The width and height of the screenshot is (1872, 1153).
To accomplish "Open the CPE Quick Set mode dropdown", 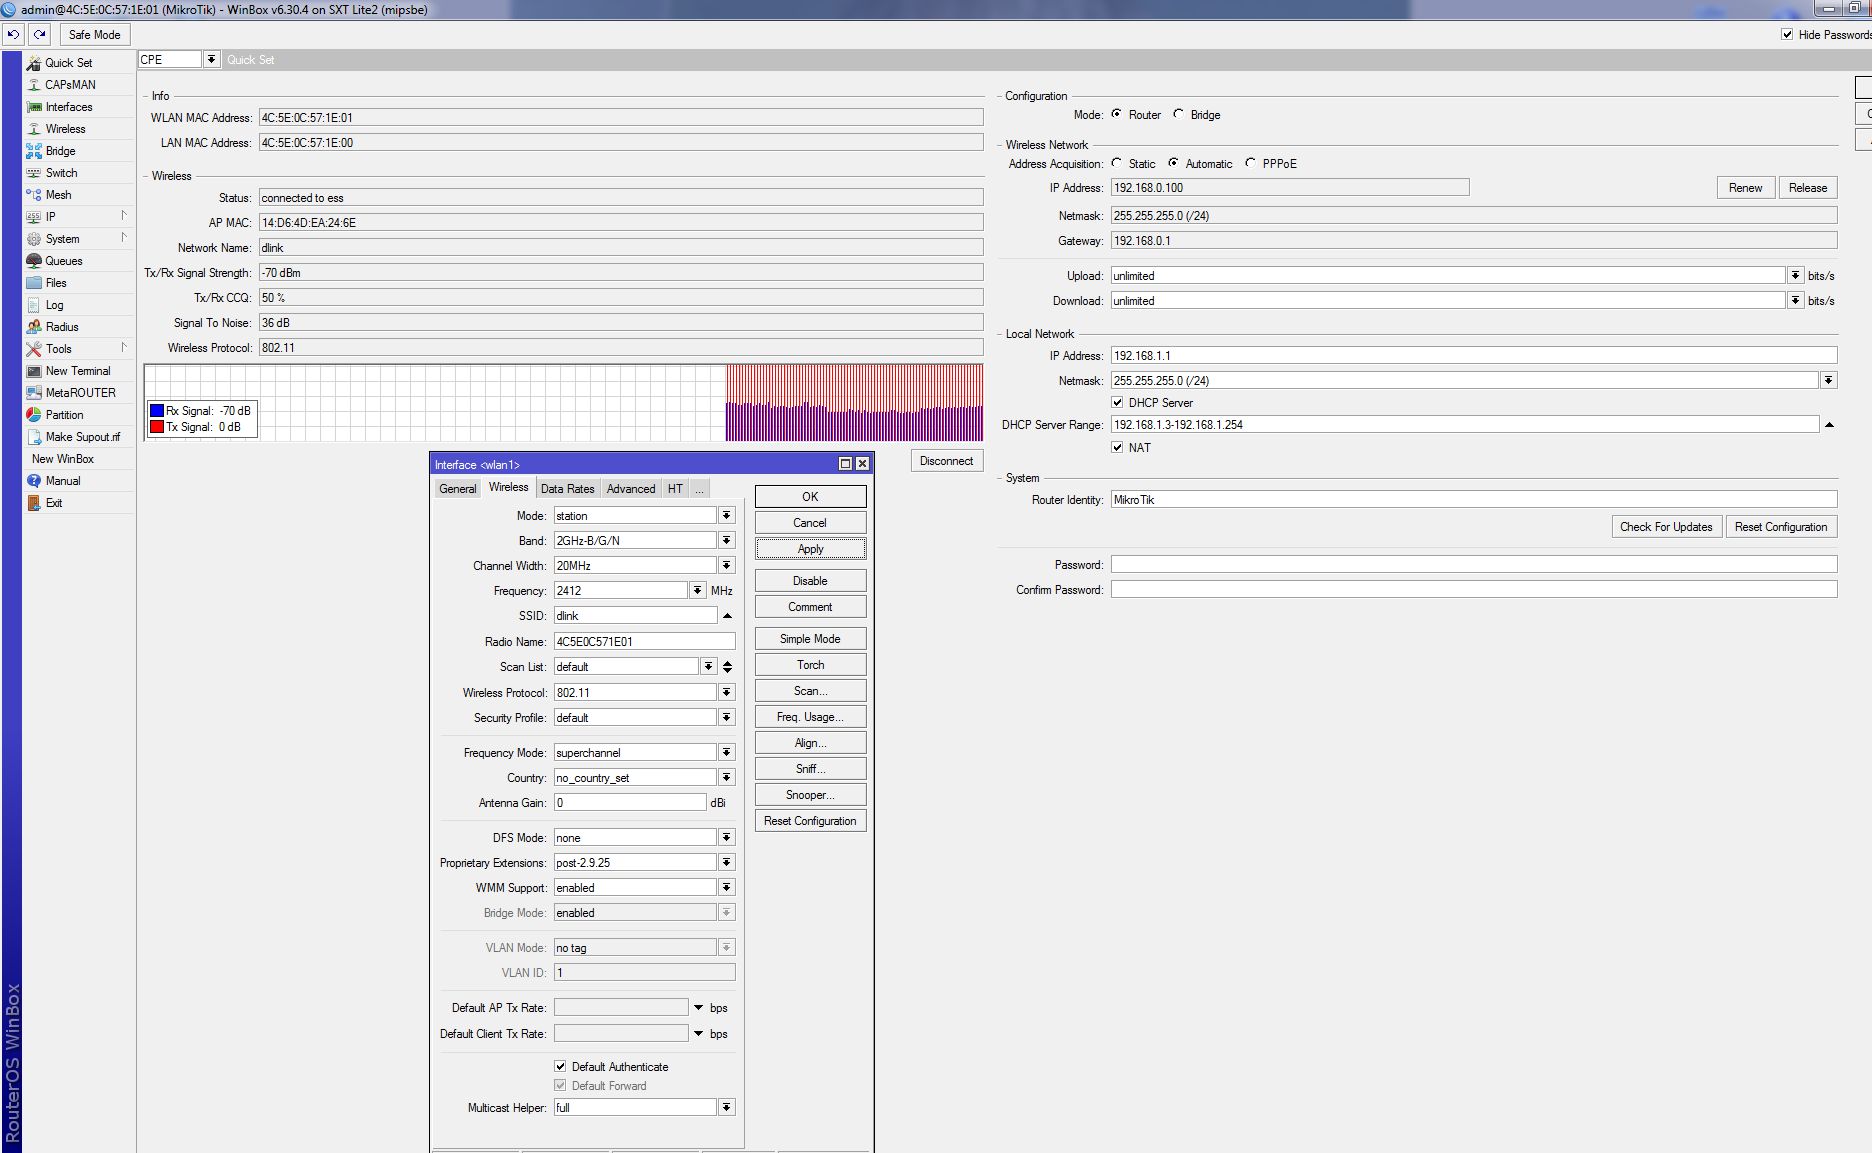I will pos(211,59).
